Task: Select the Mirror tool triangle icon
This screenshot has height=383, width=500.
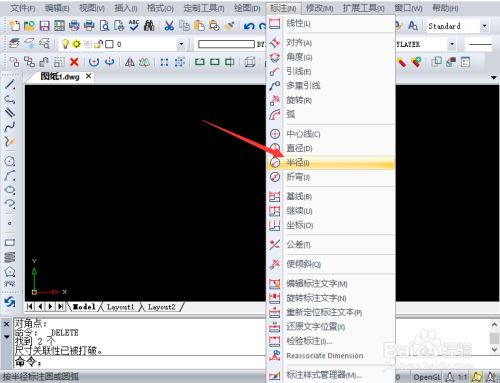Action: pyautogui.click(x=129, y=62)
